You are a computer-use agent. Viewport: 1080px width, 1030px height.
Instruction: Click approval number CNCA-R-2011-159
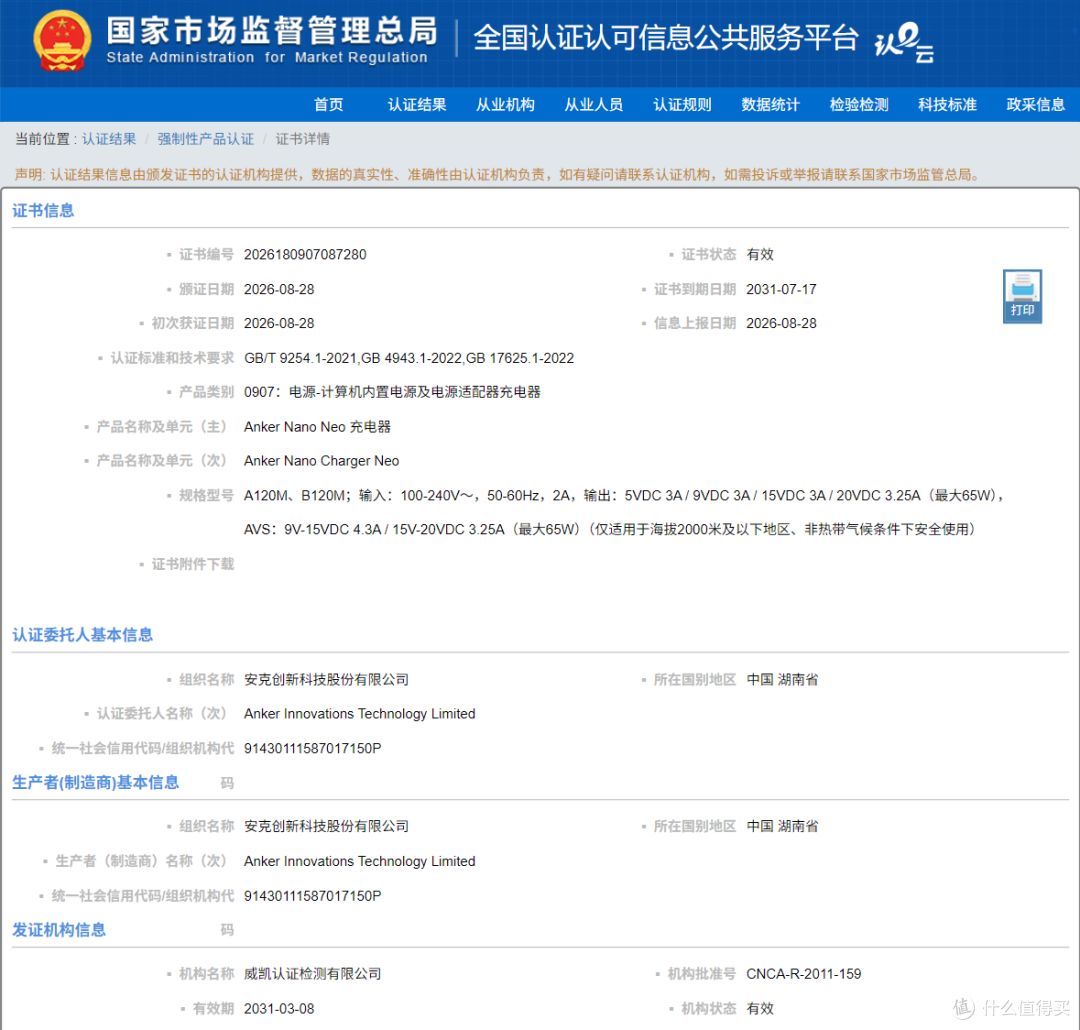click(804, 974)
